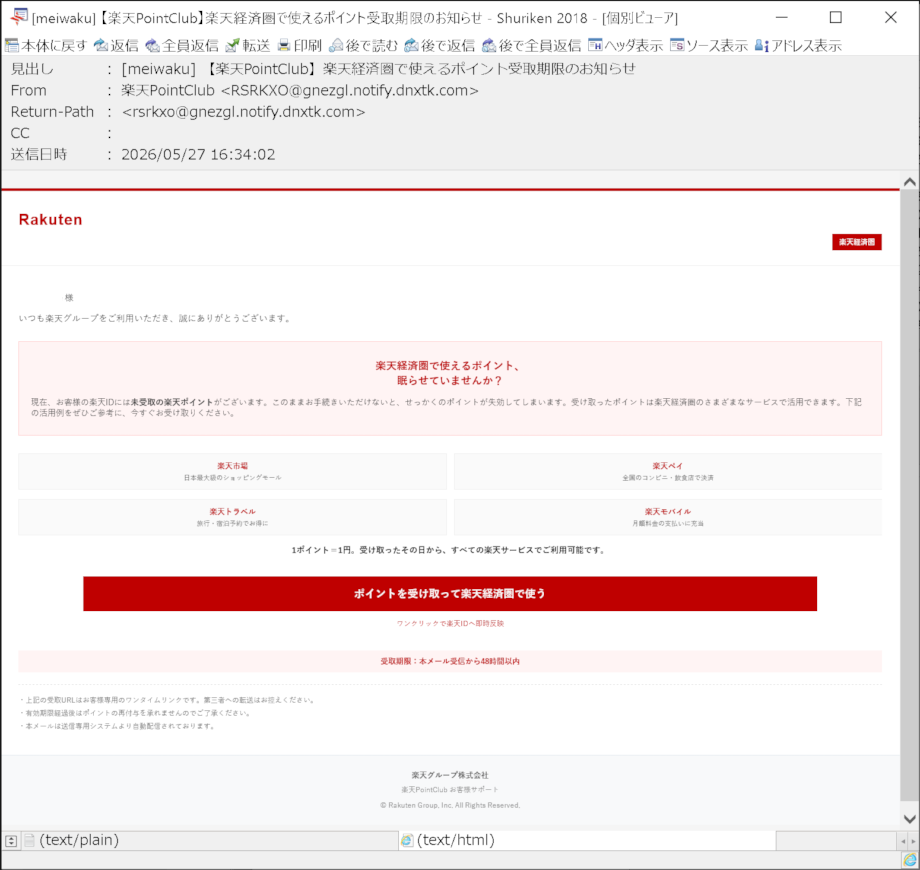Click いつも楽天グループをご利用いただき greeting line
Viewport: 920px width, 870px height.
point(155,319)
